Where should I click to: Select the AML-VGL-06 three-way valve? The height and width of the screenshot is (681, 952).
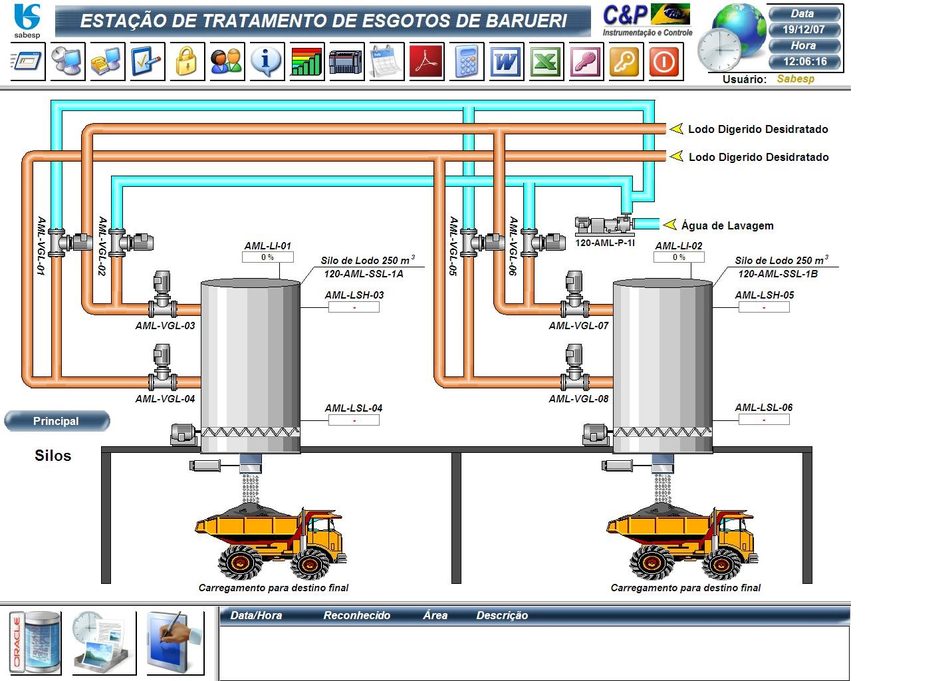click(x=543, y=243)
